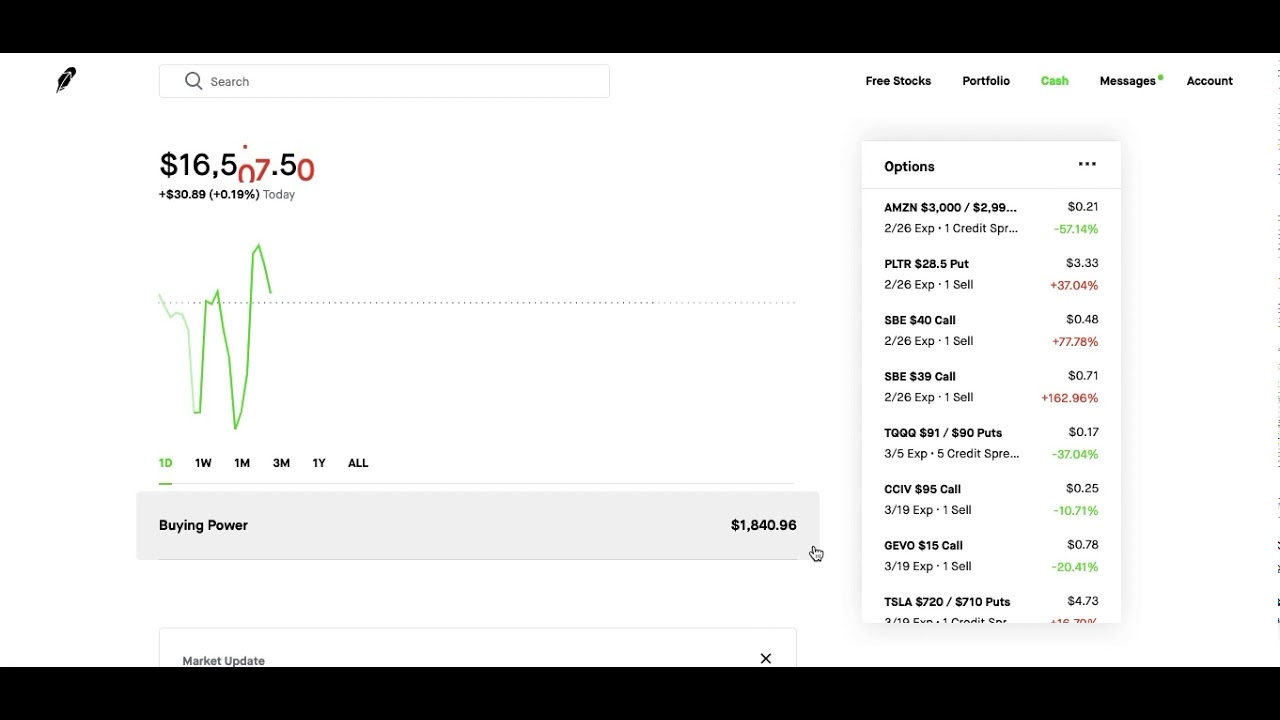
Task: Close the Market Update card
Action: 766,658
